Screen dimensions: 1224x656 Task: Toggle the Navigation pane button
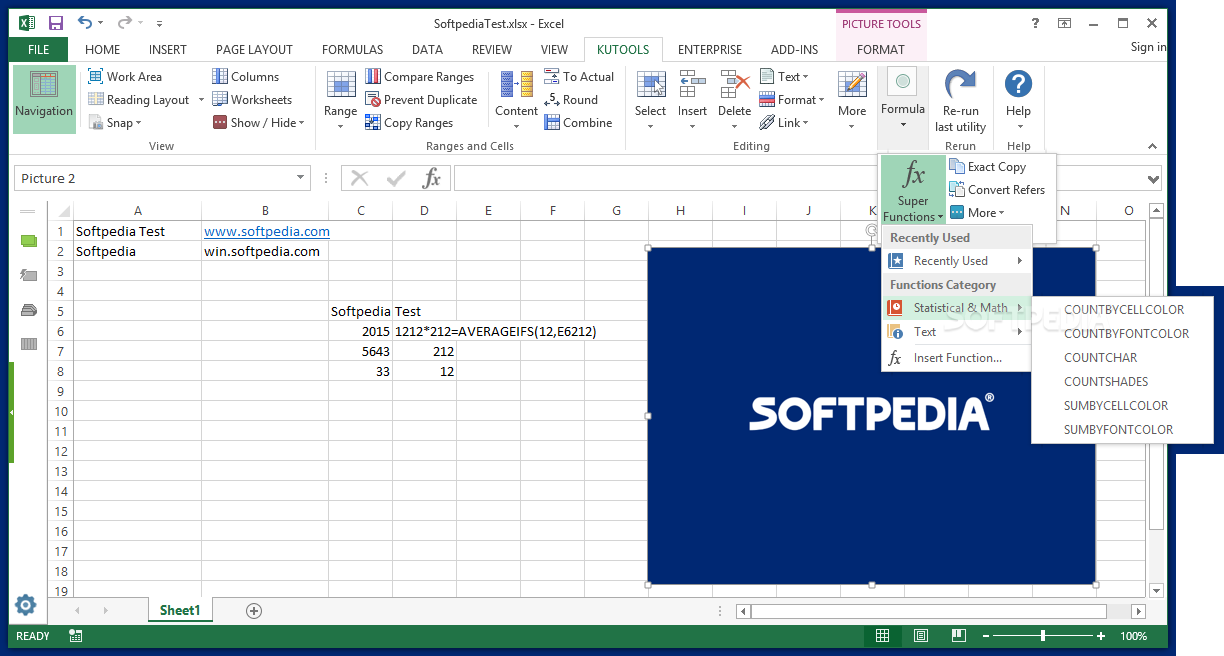pyautogui.click(x=44, y=99)
